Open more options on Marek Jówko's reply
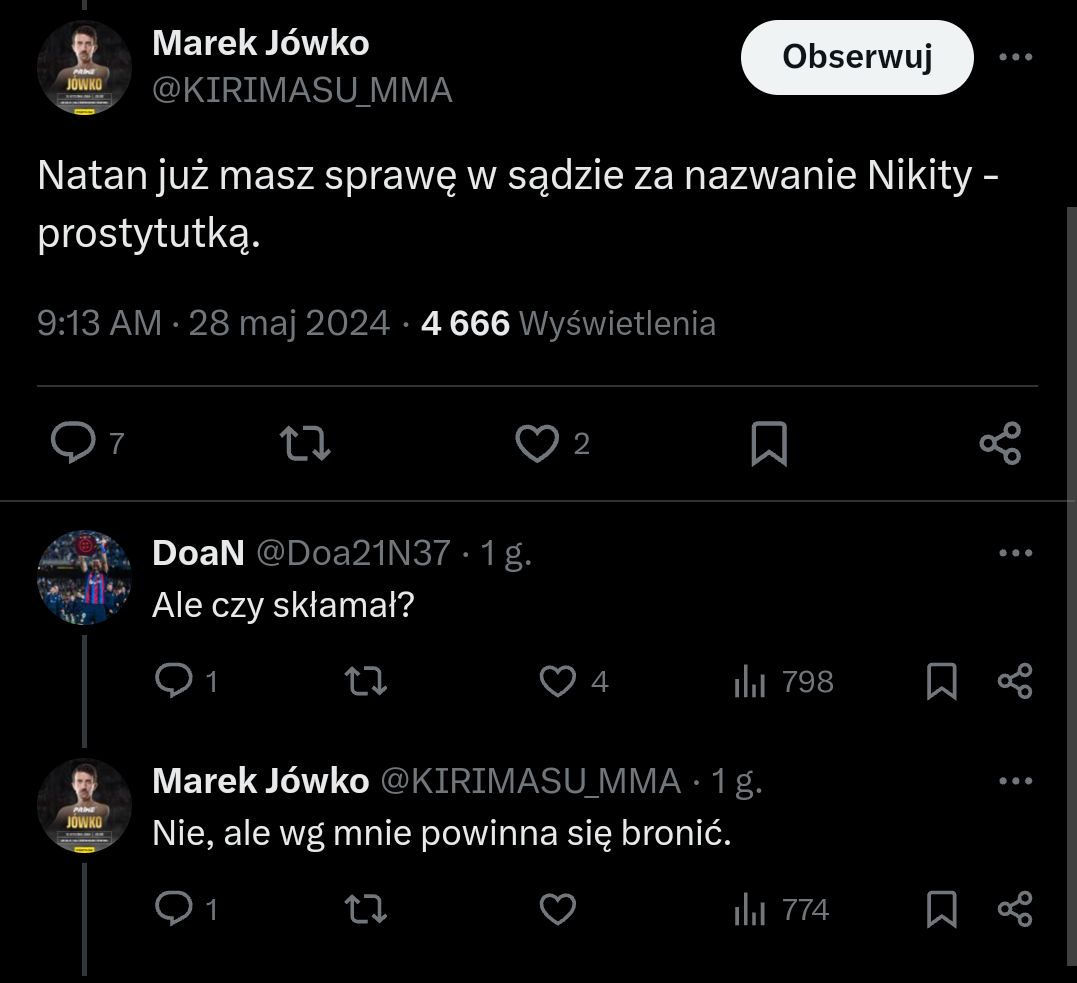This screenshot has height=983, width=1077. (x=1016, y=781)
